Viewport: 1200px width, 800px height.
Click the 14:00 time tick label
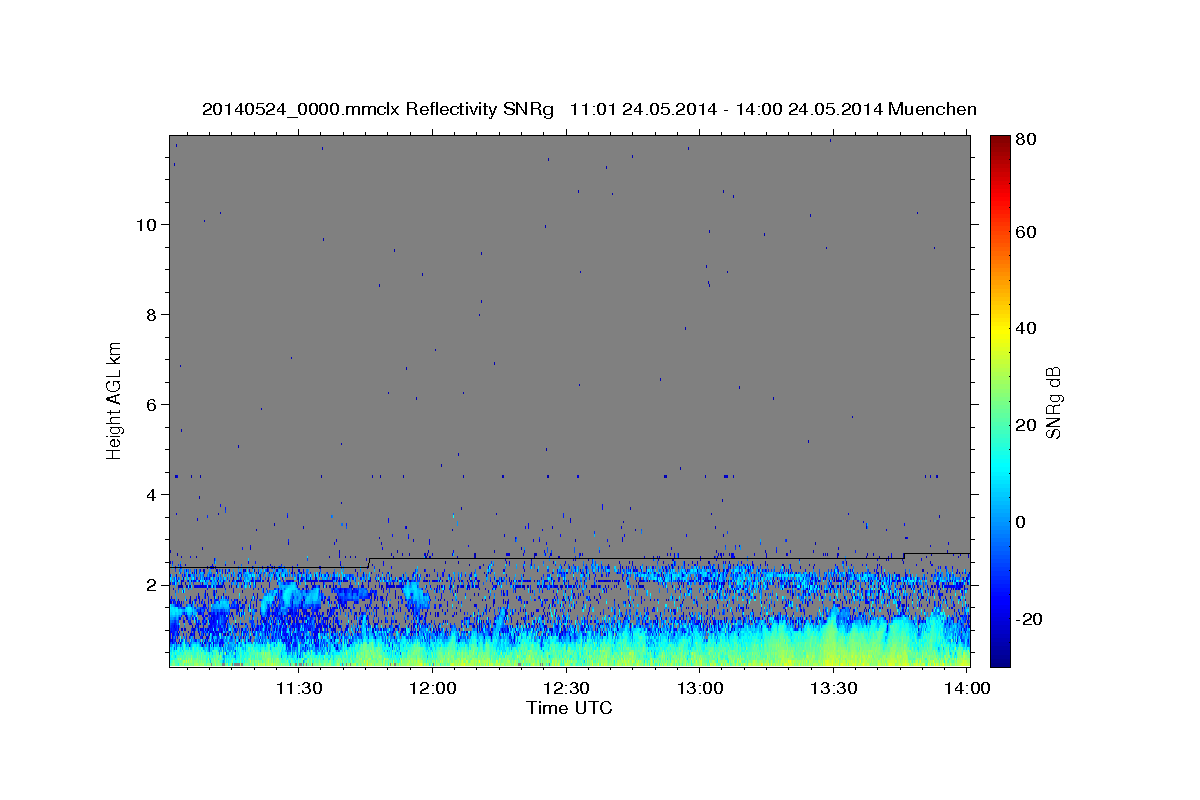pyautogui.click(x=967, y=688)
